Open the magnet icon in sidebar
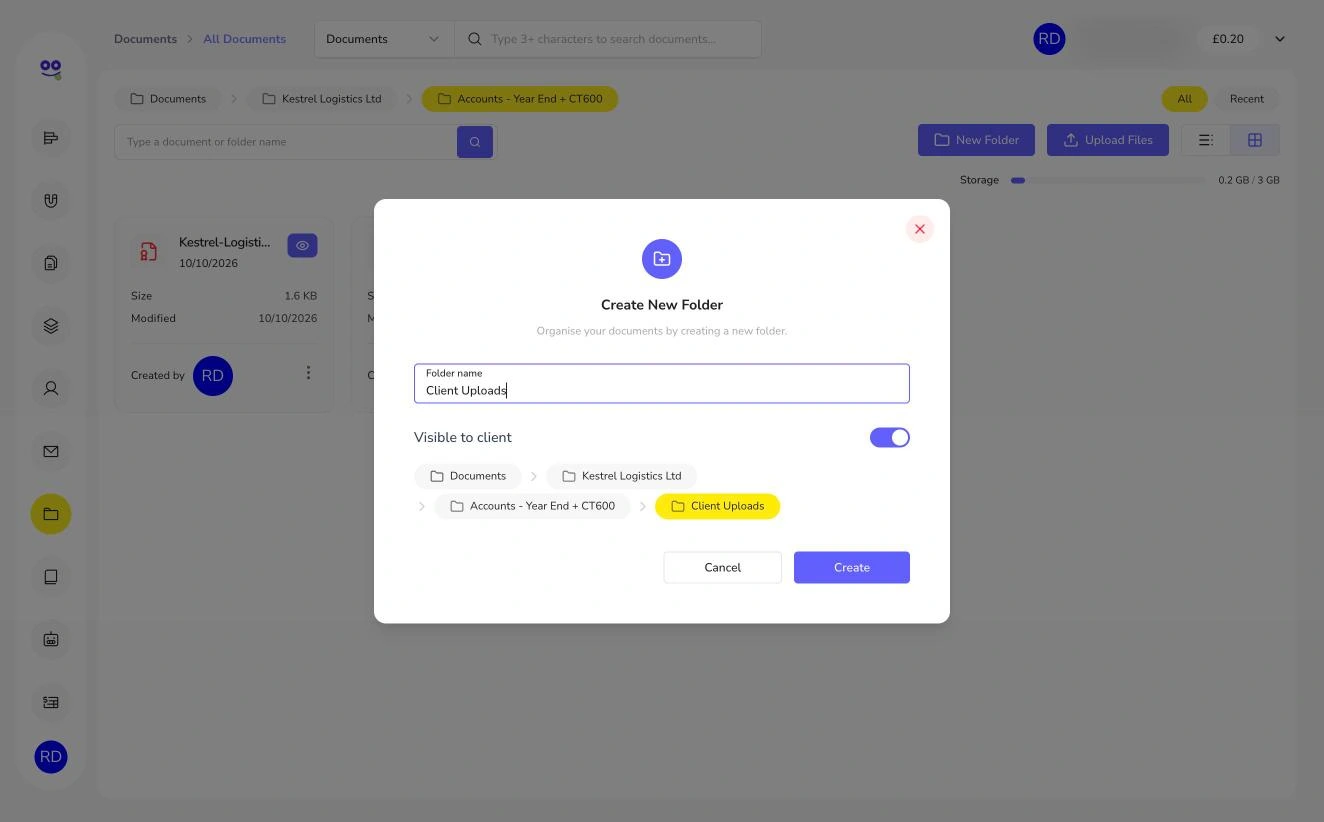 (51, 200)
